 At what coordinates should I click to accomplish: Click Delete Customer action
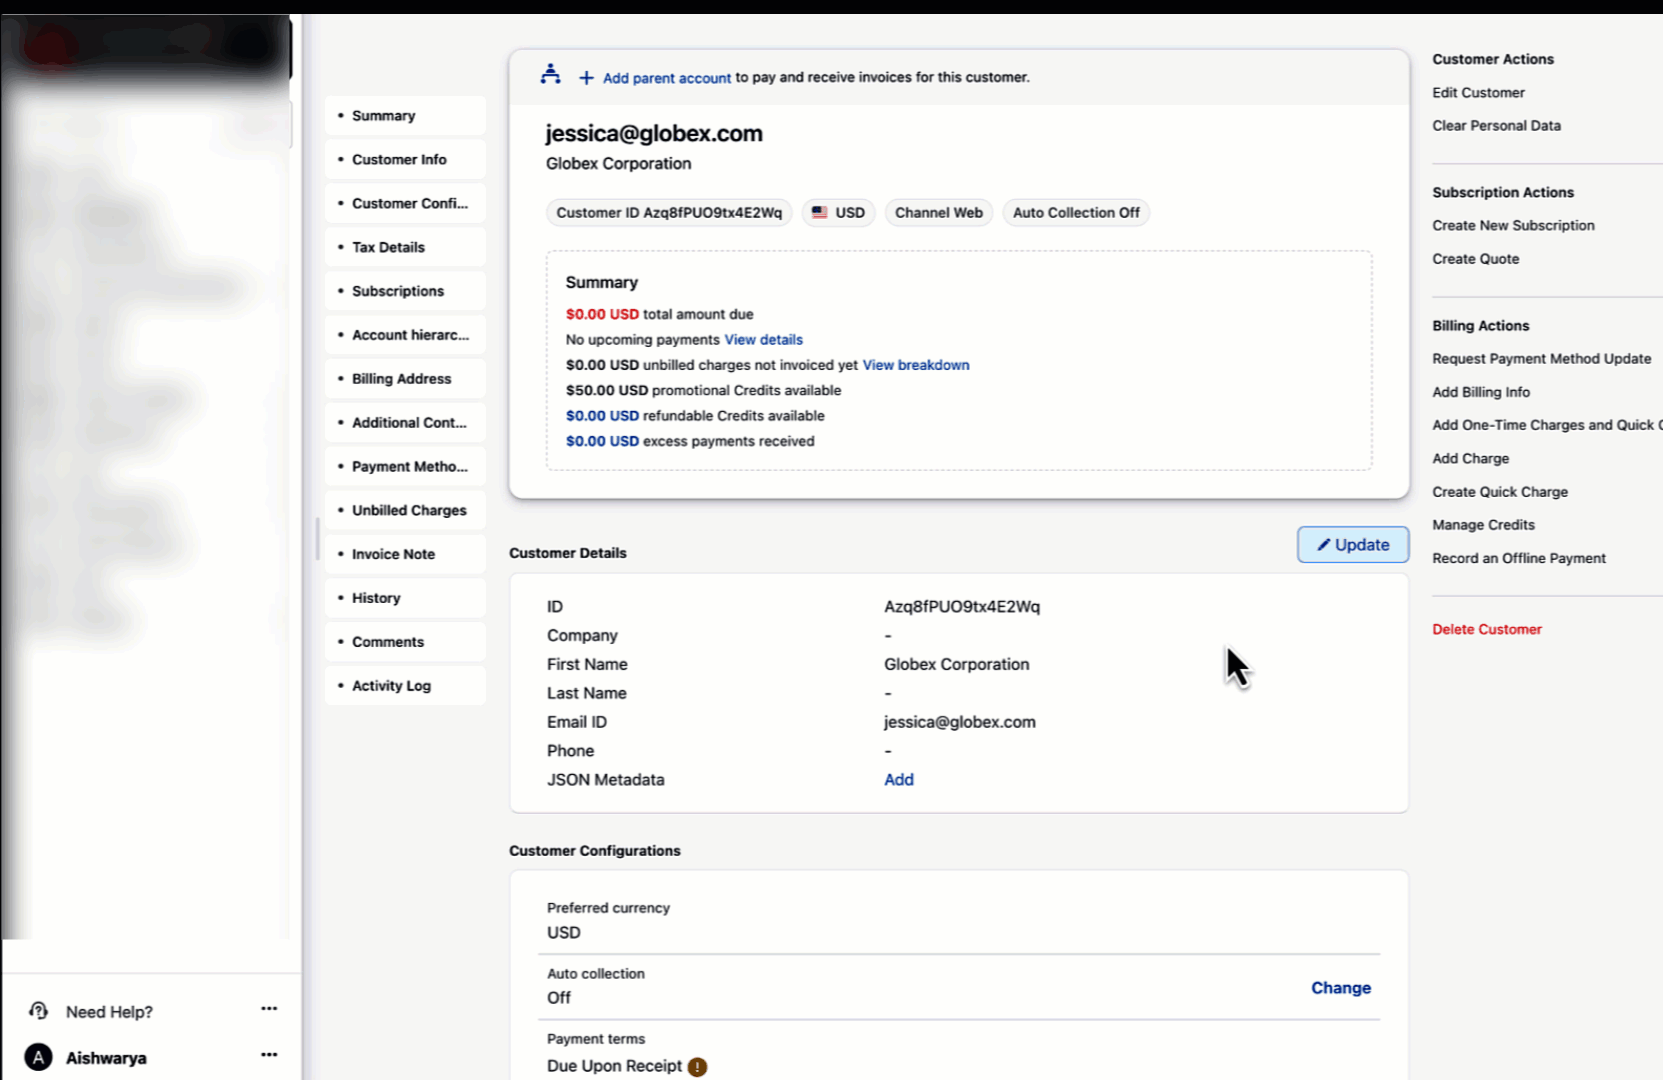[x=1486, y=629]
